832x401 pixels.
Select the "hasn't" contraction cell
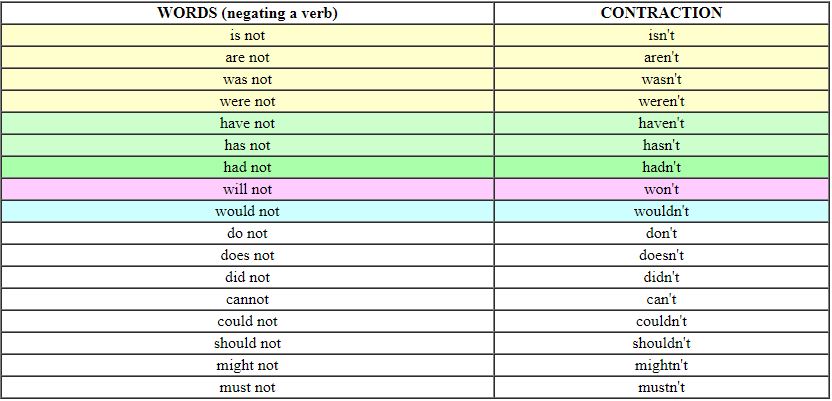[661, 145]
